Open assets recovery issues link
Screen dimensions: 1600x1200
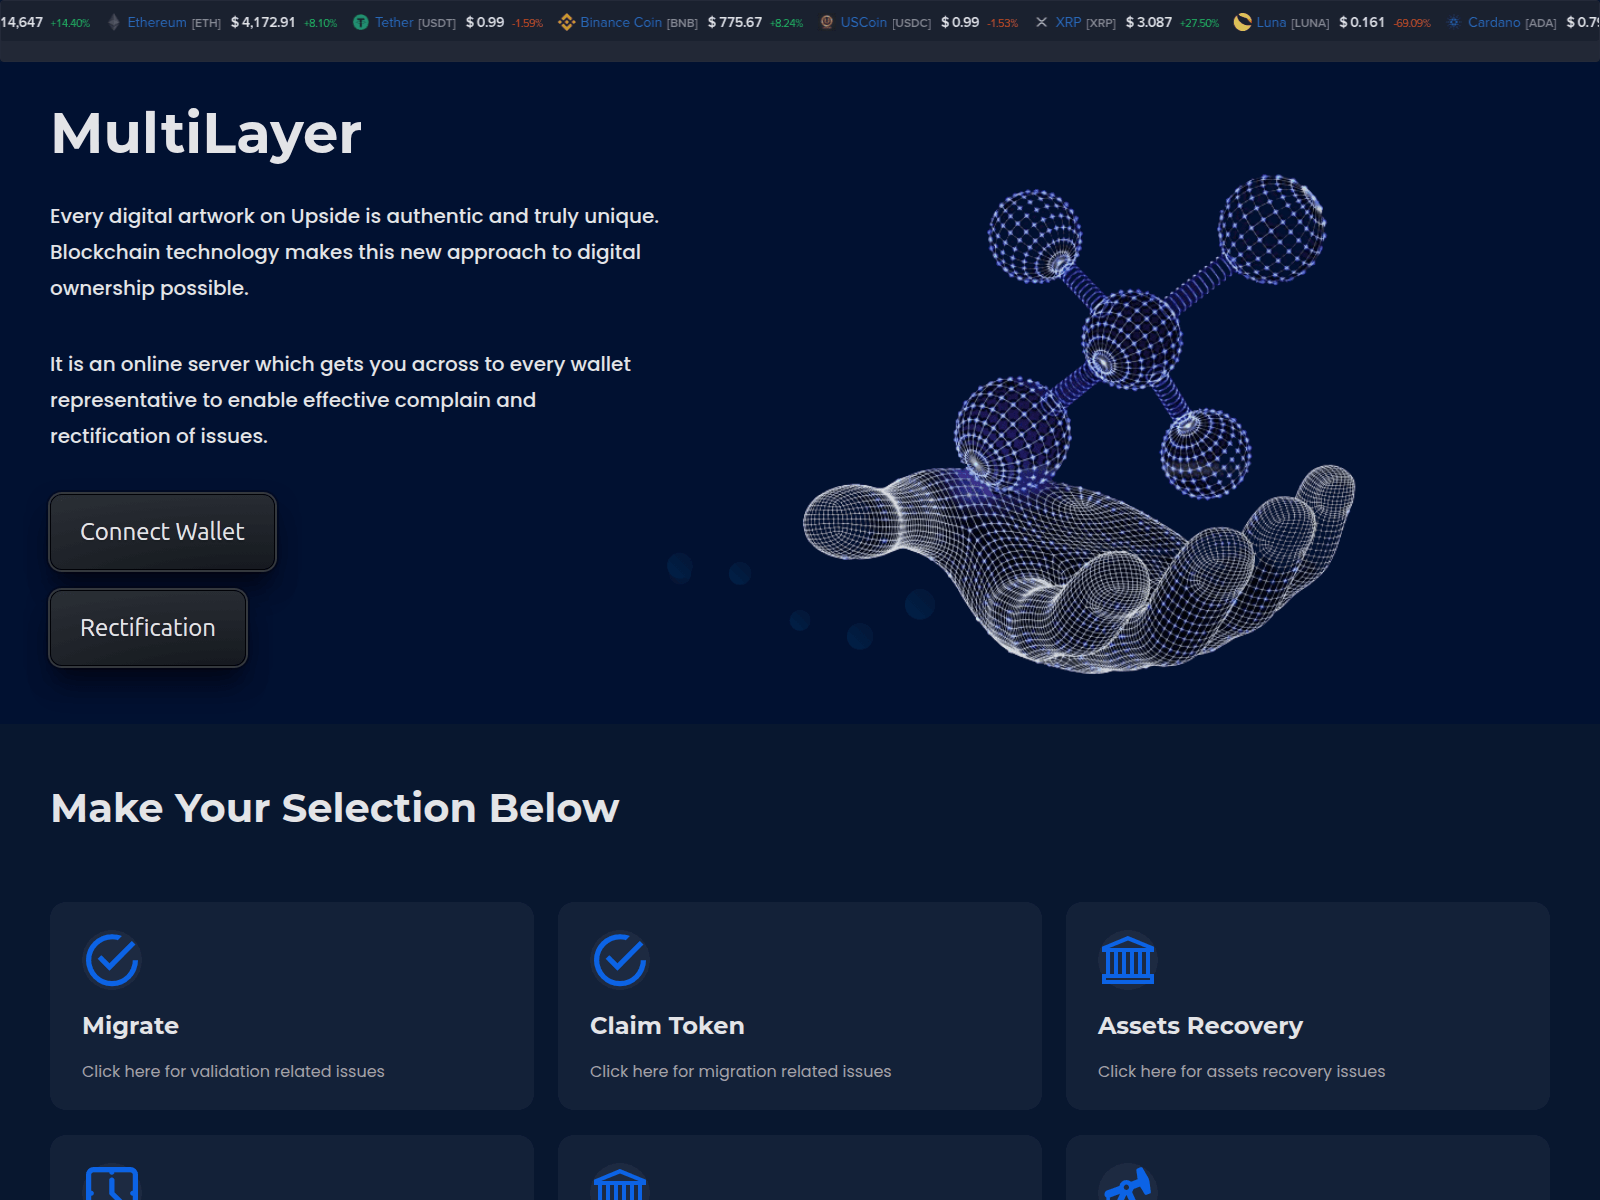click(1241, 1071)
